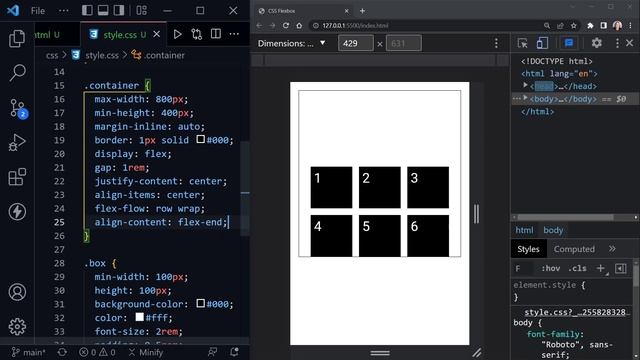Open the Thunder Client lightning icon

[17, 211]
